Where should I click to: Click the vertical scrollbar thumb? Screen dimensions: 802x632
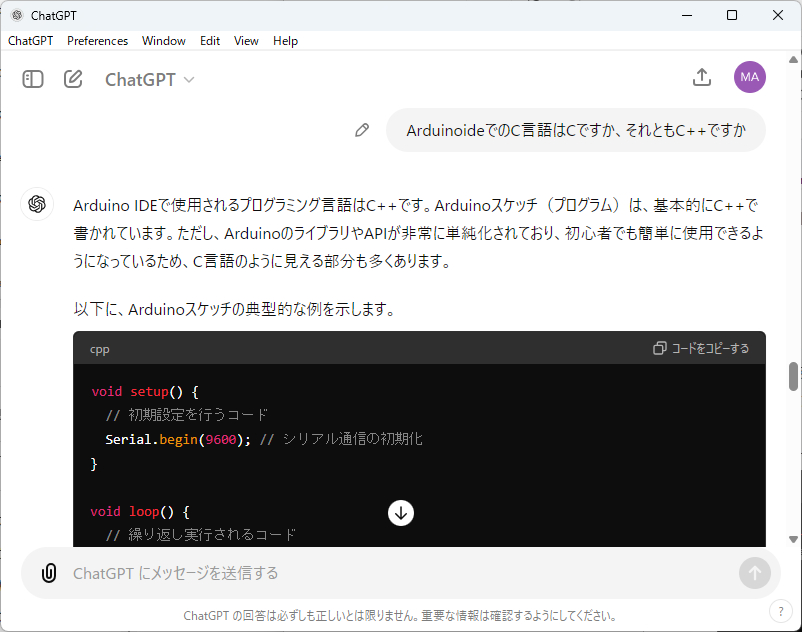[794, 376]
